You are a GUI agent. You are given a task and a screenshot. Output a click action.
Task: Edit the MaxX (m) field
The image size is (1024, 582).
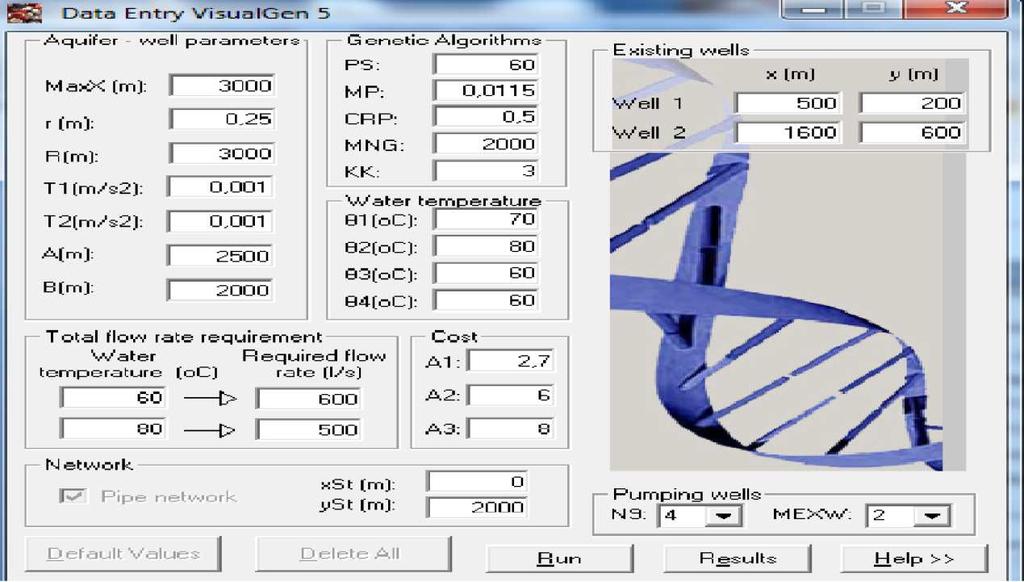tap(222, 86)
